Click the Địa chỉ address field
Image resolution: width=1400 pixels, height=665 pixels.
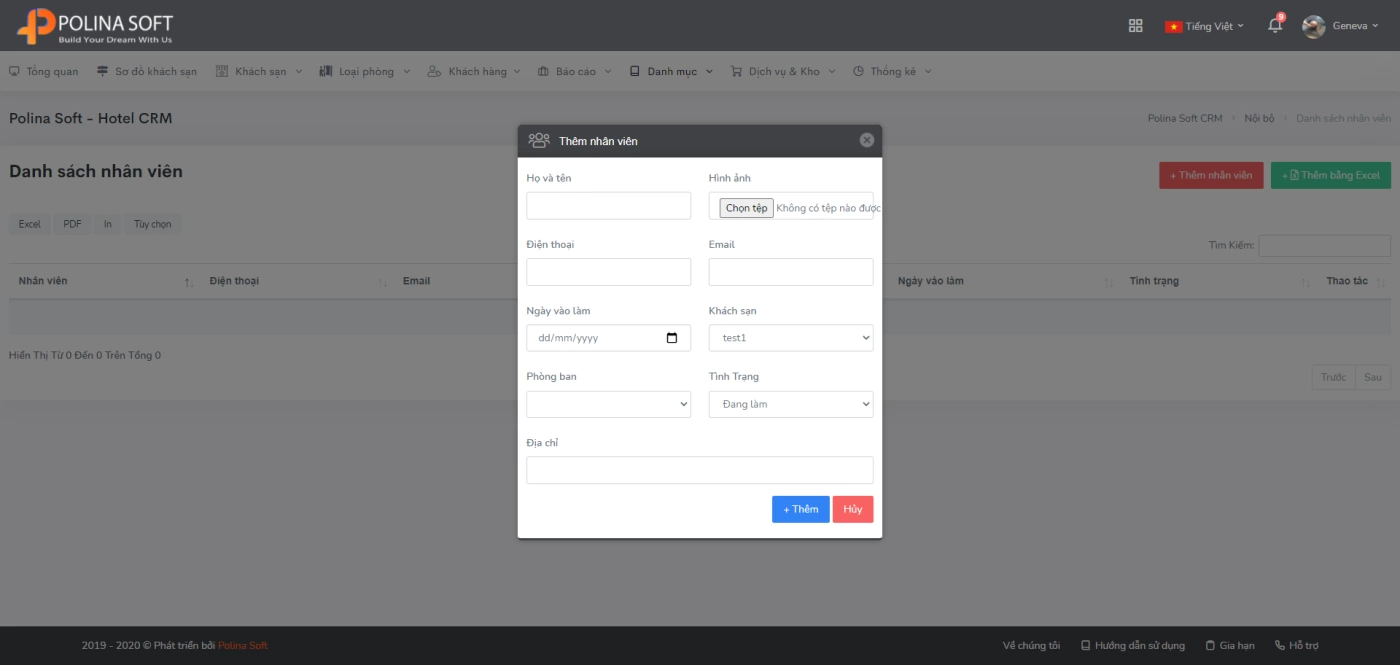(x=700, y=470)
